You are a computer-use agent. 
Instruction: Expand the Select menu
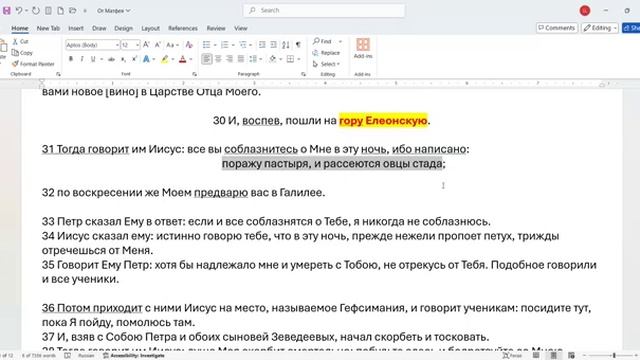click(326, 64)
